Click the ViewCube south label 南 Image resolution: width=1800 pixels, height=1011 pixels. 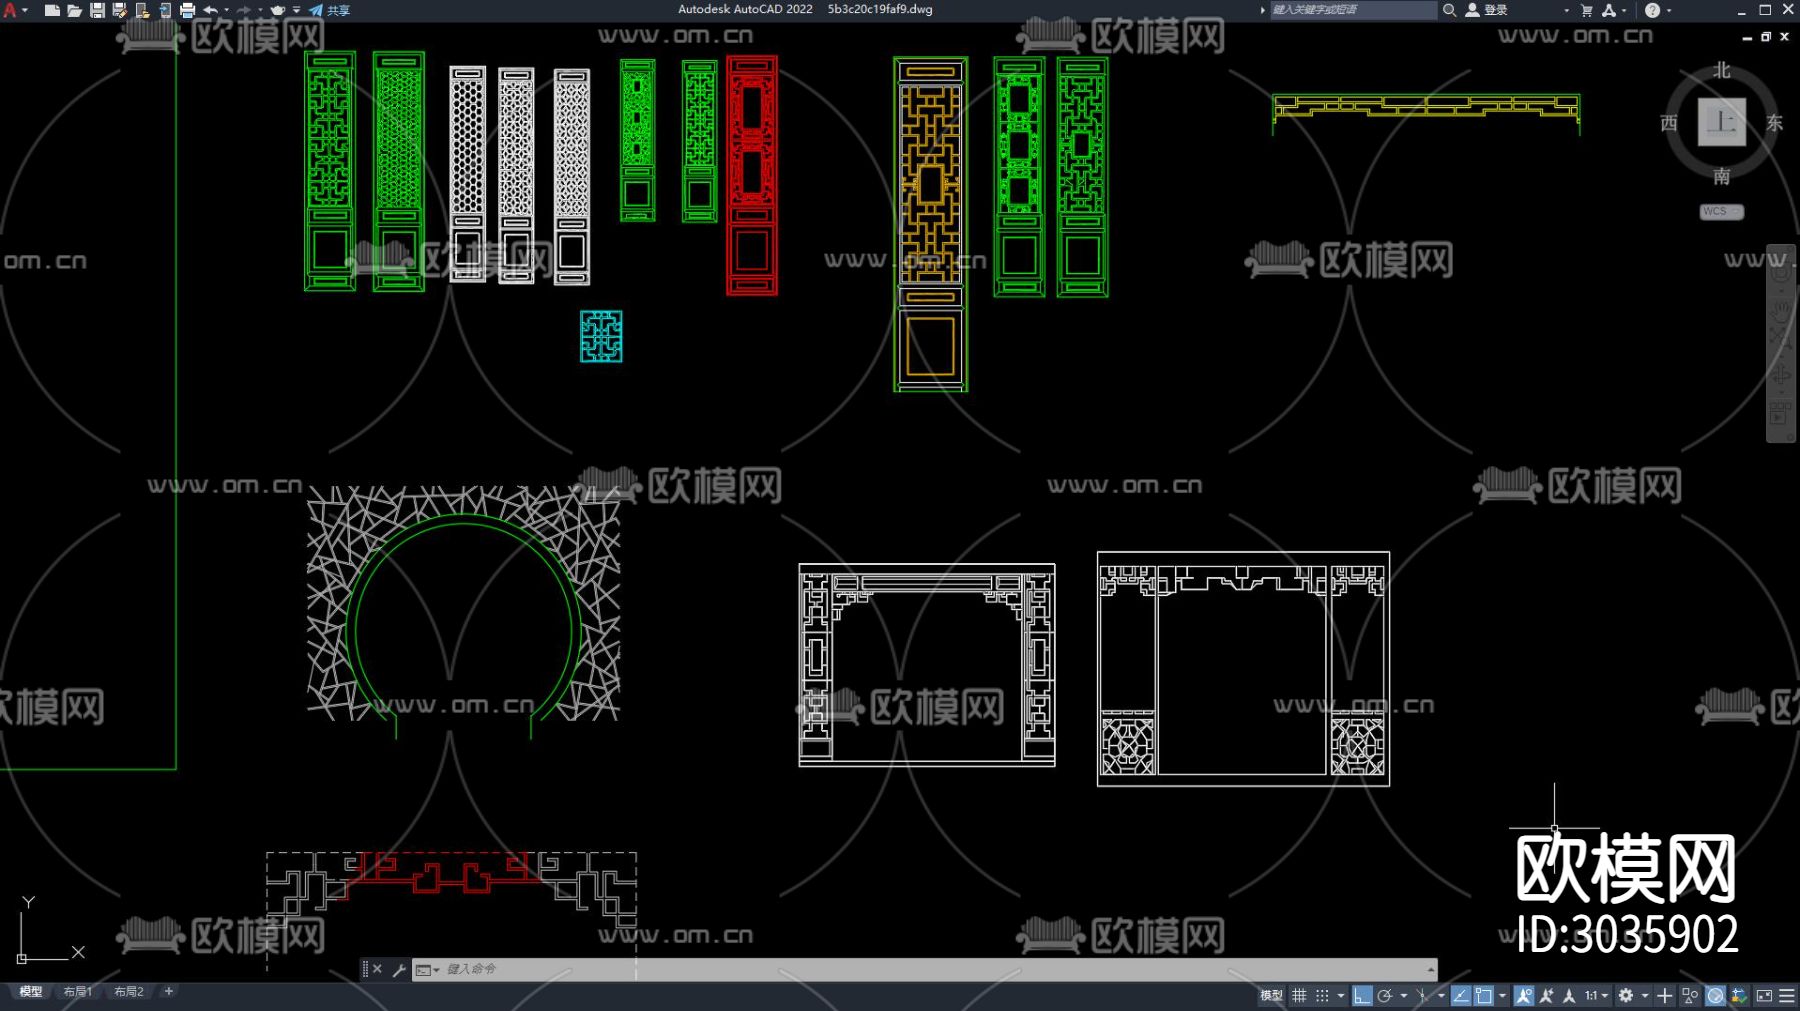tap(1721, 176)
